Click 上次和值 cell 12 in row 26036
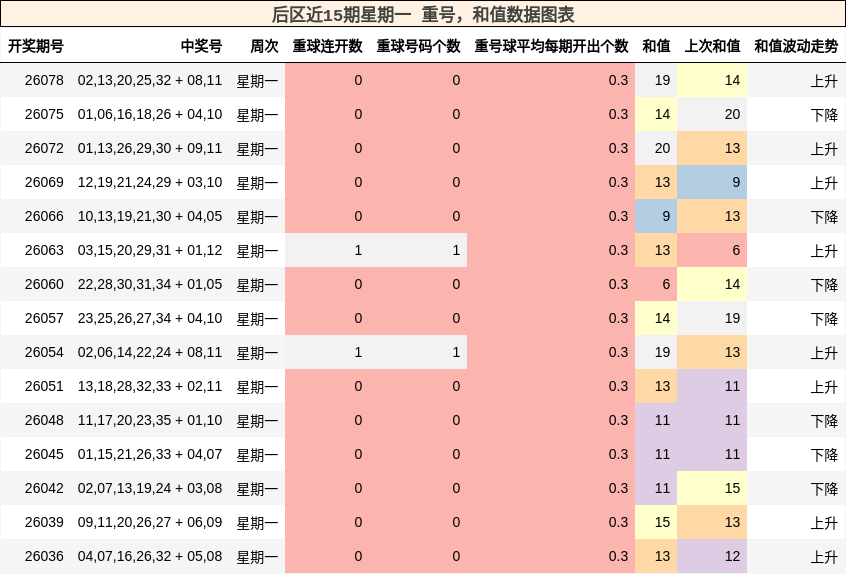Viewport: 846px width, 574px height. (712, 556)
